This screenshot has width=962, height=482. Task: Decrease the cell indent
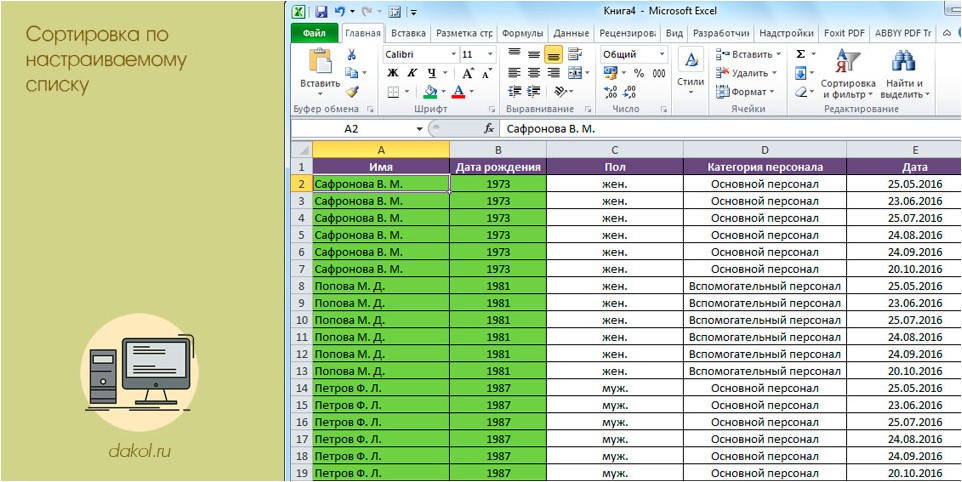(515, 92)
